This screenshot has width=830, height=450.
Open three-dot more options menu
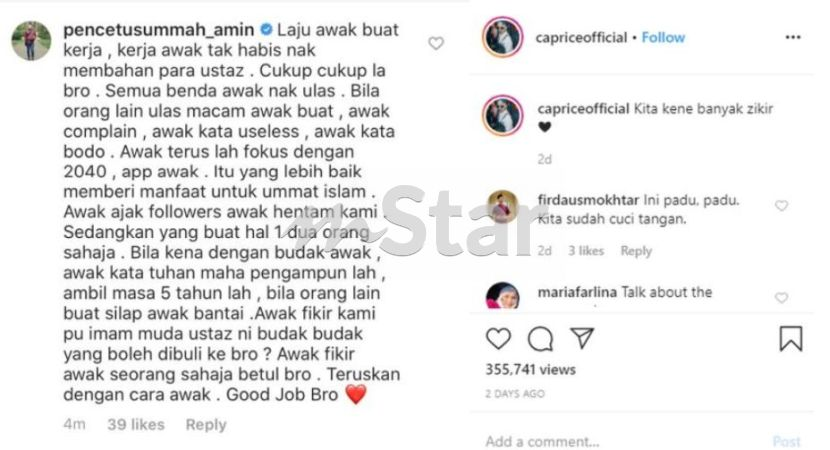pyautogui.click(x=792, y=37)
